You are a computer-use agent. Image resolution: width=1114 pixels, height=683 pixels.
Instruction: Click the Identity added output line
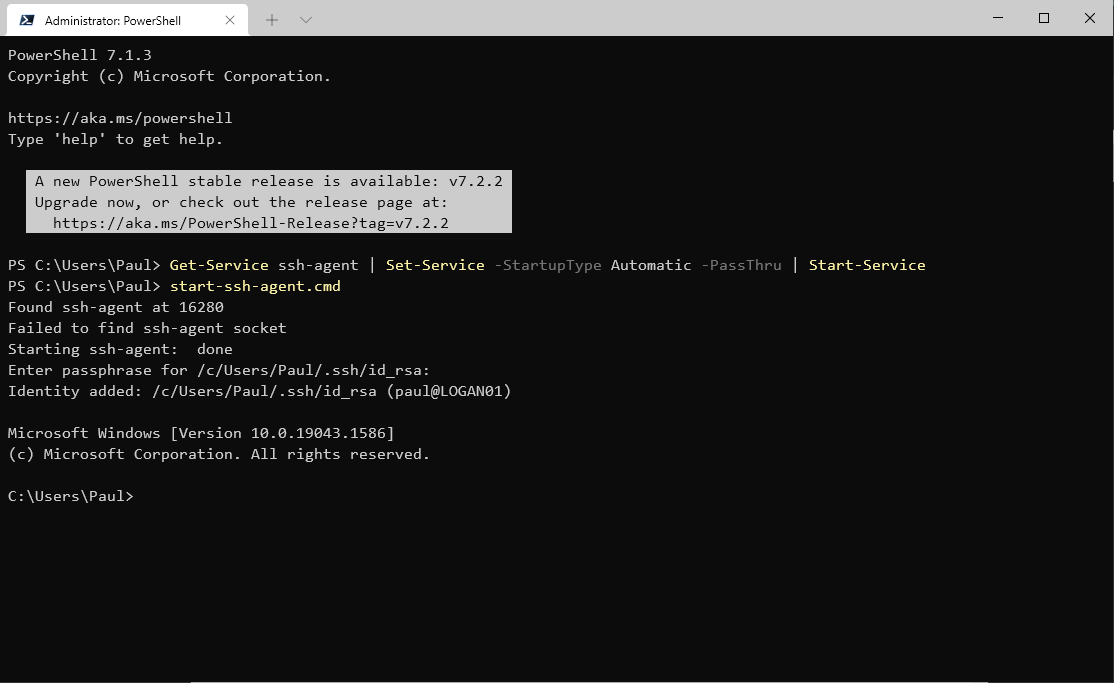tap(260, 391)
